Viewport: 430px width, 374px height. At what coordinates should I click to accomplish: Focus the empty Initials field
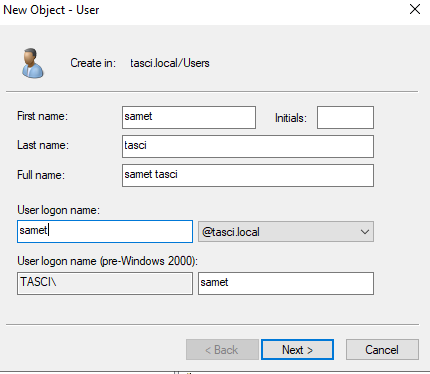click(345, 117)
